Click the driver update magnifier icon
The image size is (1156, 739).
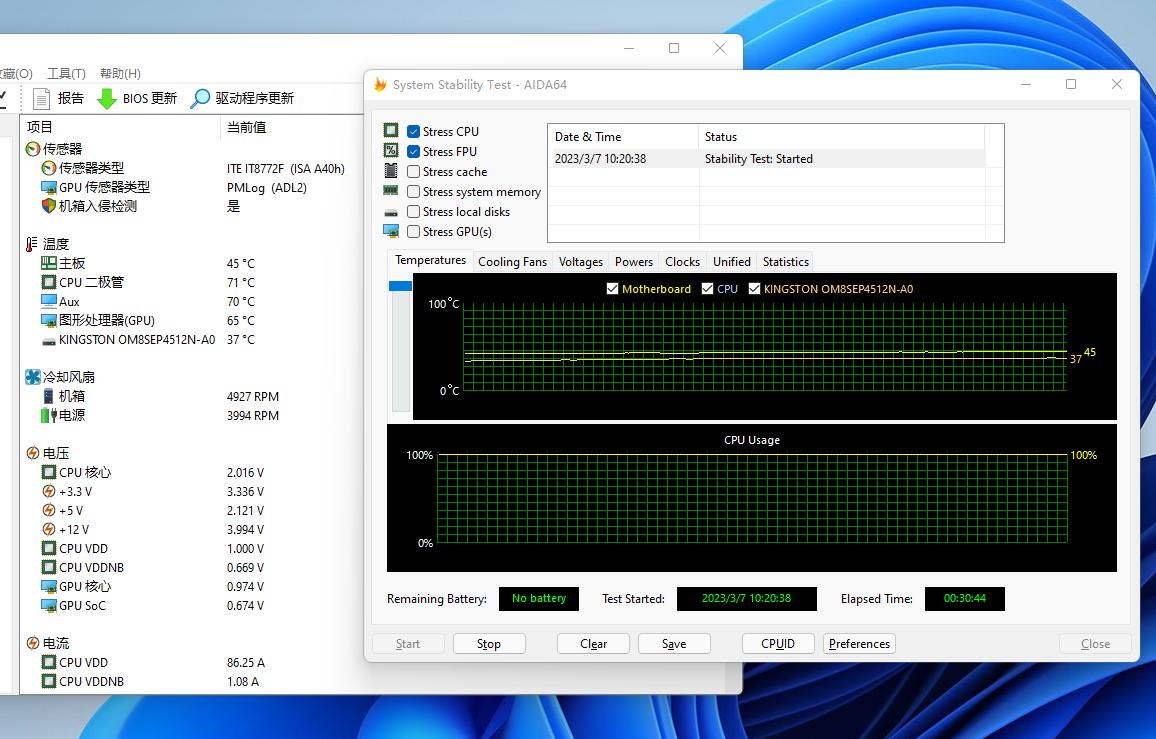[201, 98]
